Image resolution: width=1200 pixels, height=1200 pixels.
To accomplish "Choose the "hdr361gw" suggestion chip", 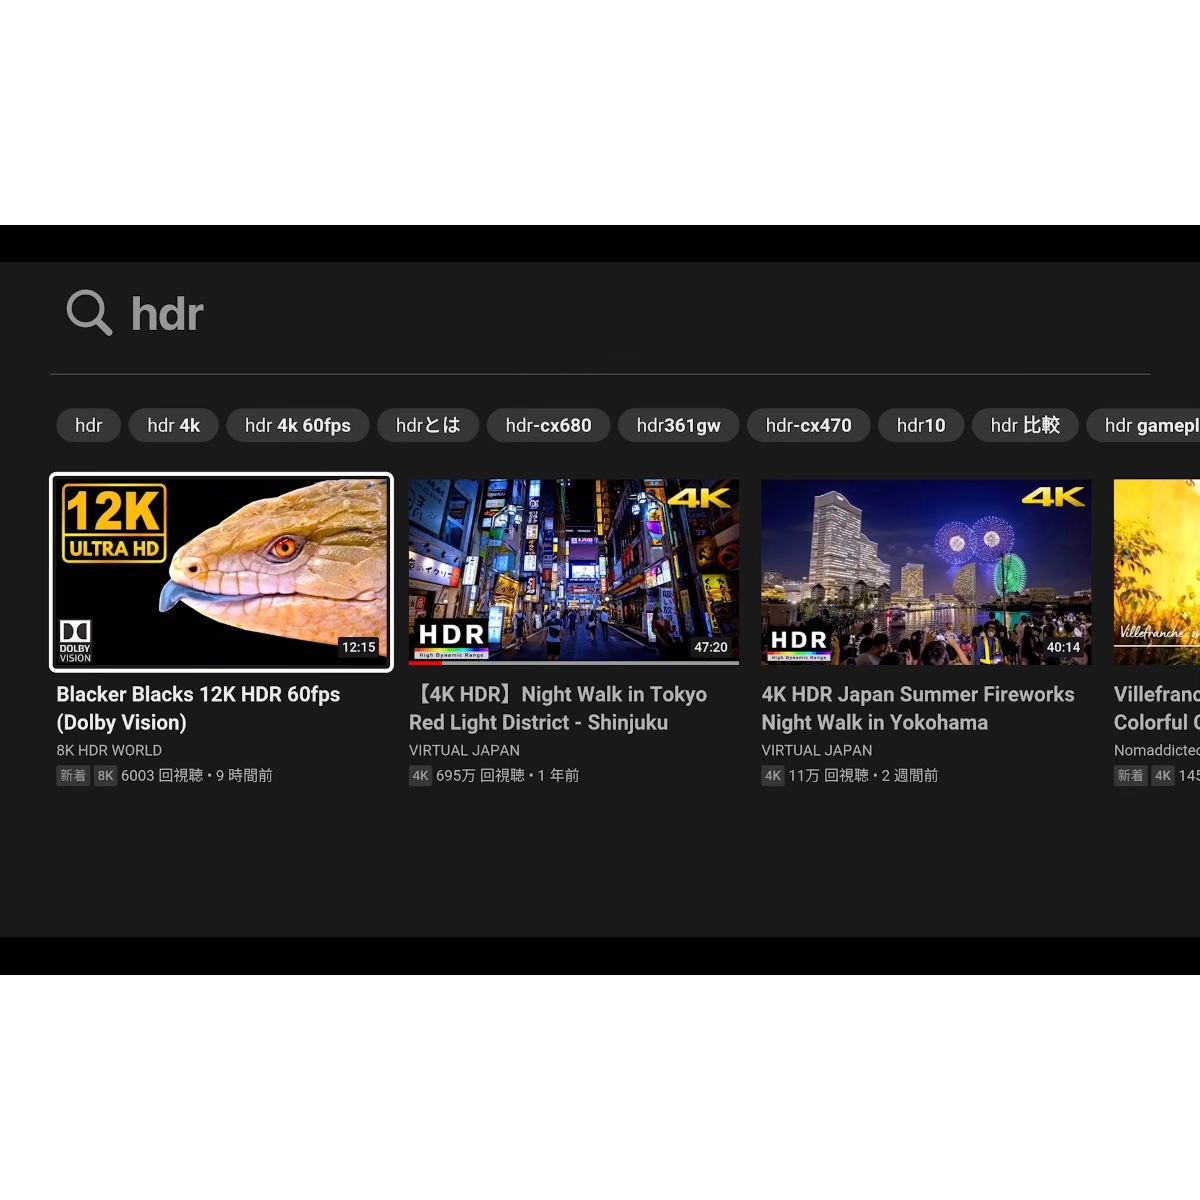I will pyautogui.click(x=678, y=425).
